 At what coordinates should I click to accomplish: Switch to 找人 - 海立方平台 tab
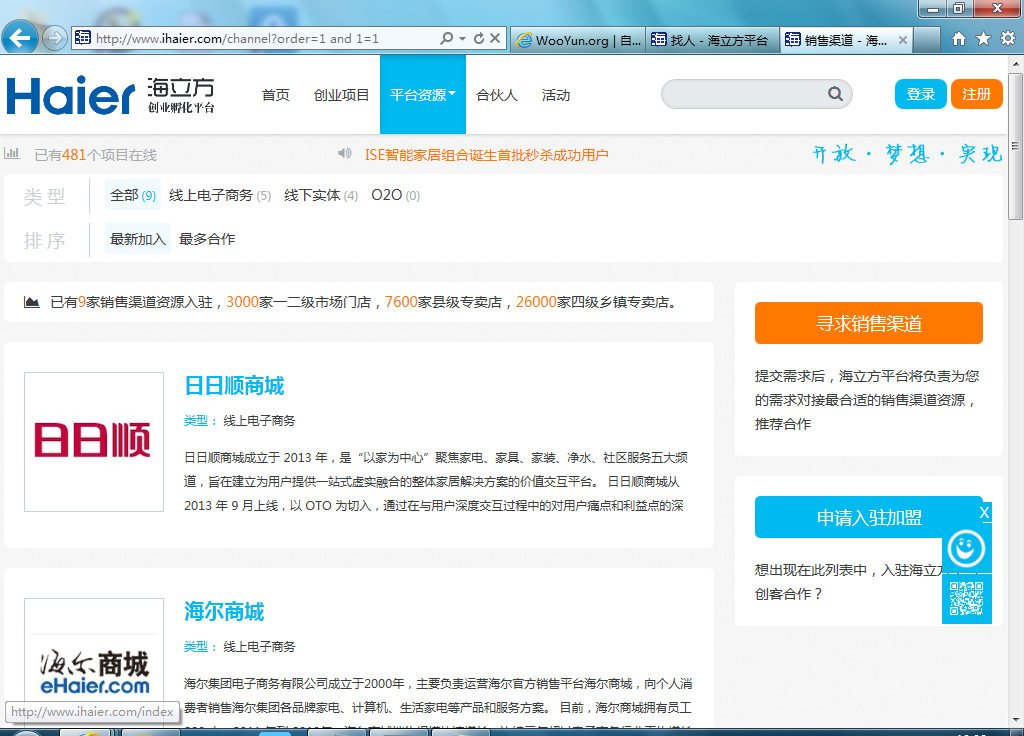pos(712,40)
